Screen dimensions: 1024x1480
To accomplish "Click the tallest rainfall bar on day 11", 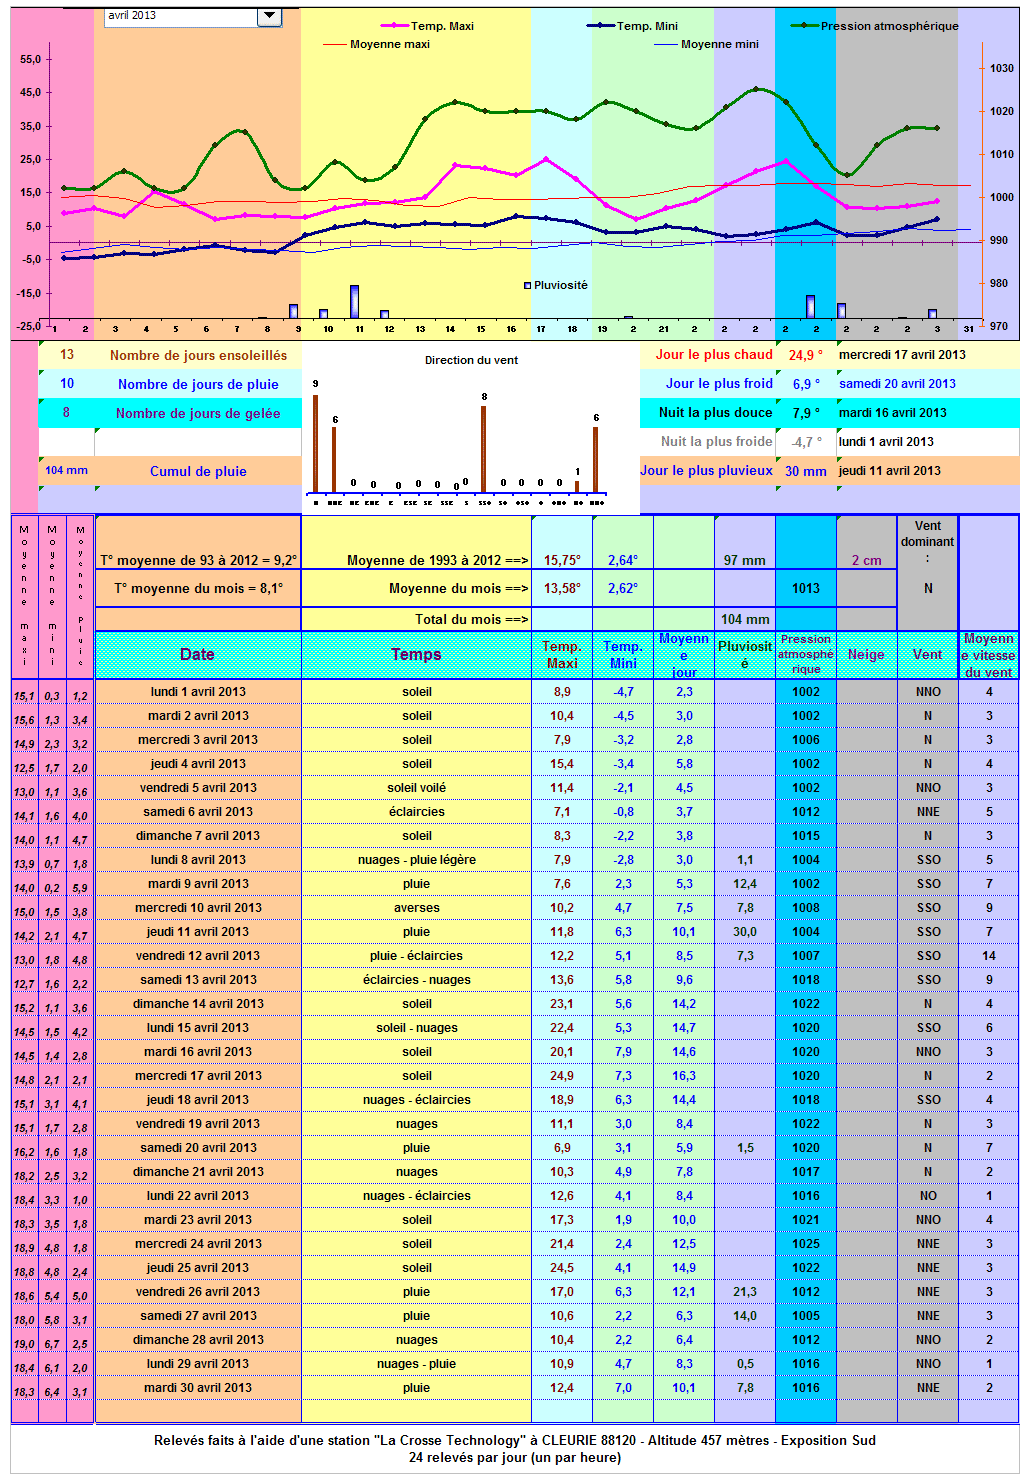I will tap(355, 302).
